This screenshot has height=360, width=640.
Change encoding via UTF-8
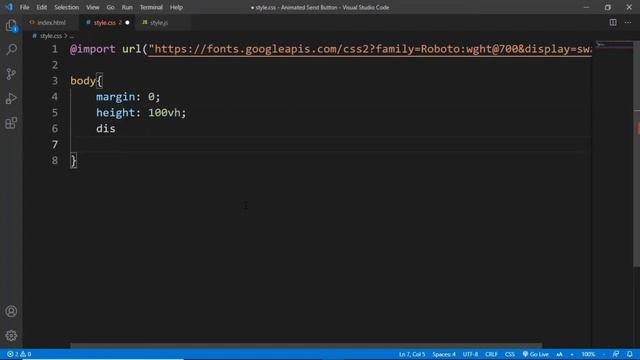point(470,354)
